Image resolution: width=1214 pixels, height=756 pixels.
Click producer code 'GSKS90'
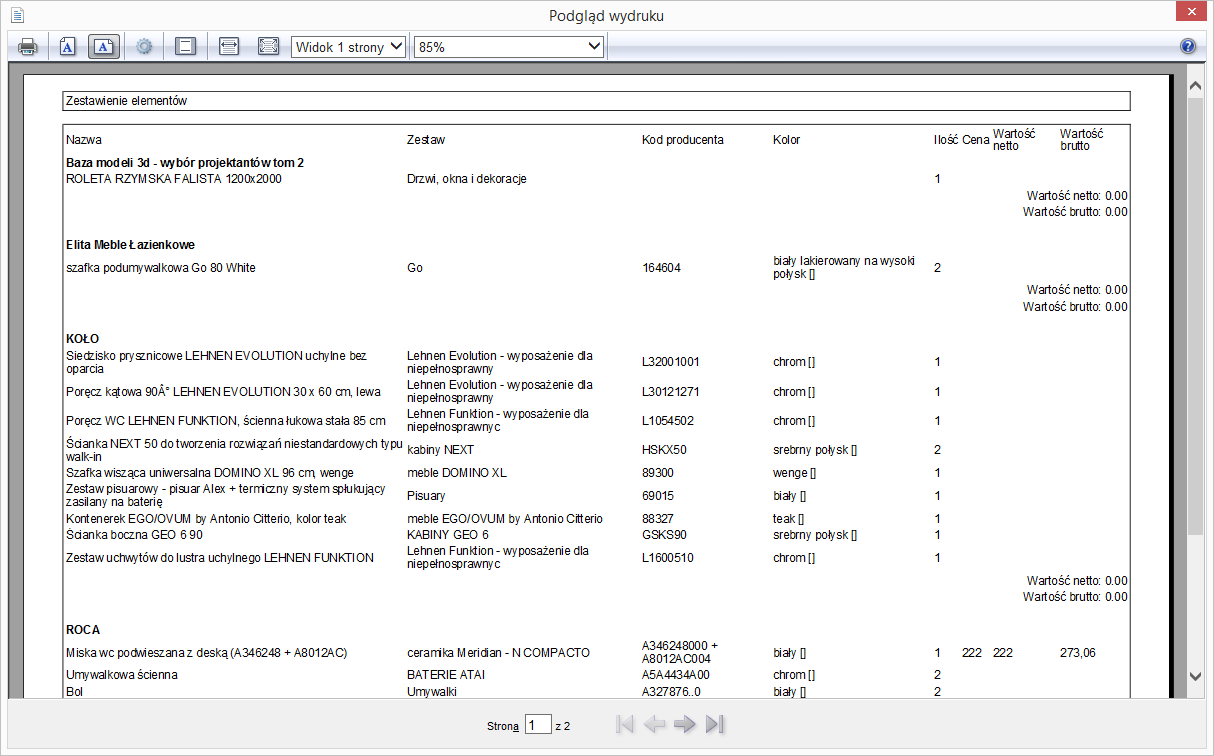[x=665, y=535]
